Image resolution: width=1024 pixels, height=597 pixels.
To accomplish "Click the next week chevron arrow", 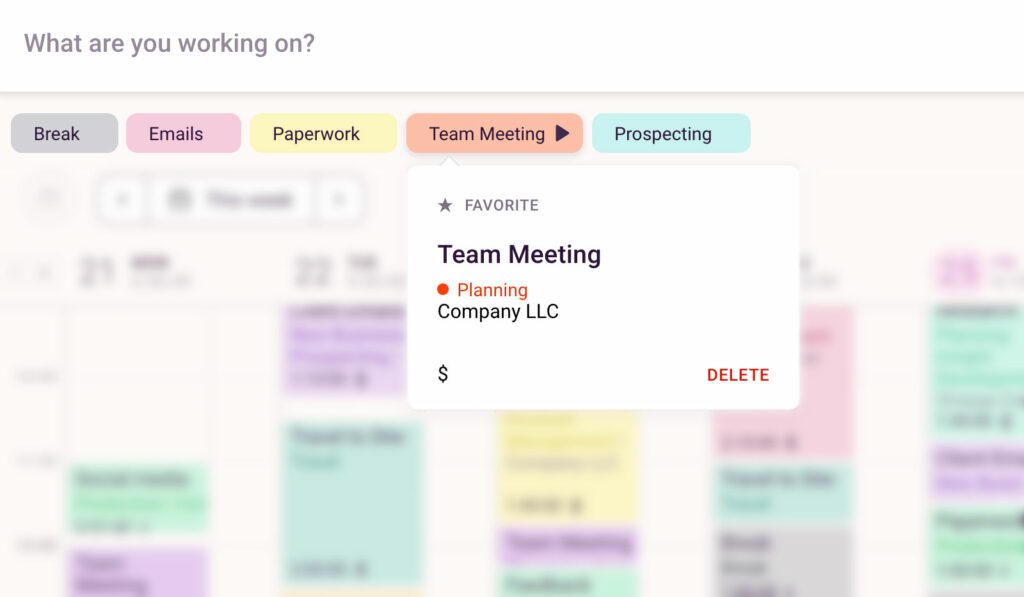I will click(341, 199).
